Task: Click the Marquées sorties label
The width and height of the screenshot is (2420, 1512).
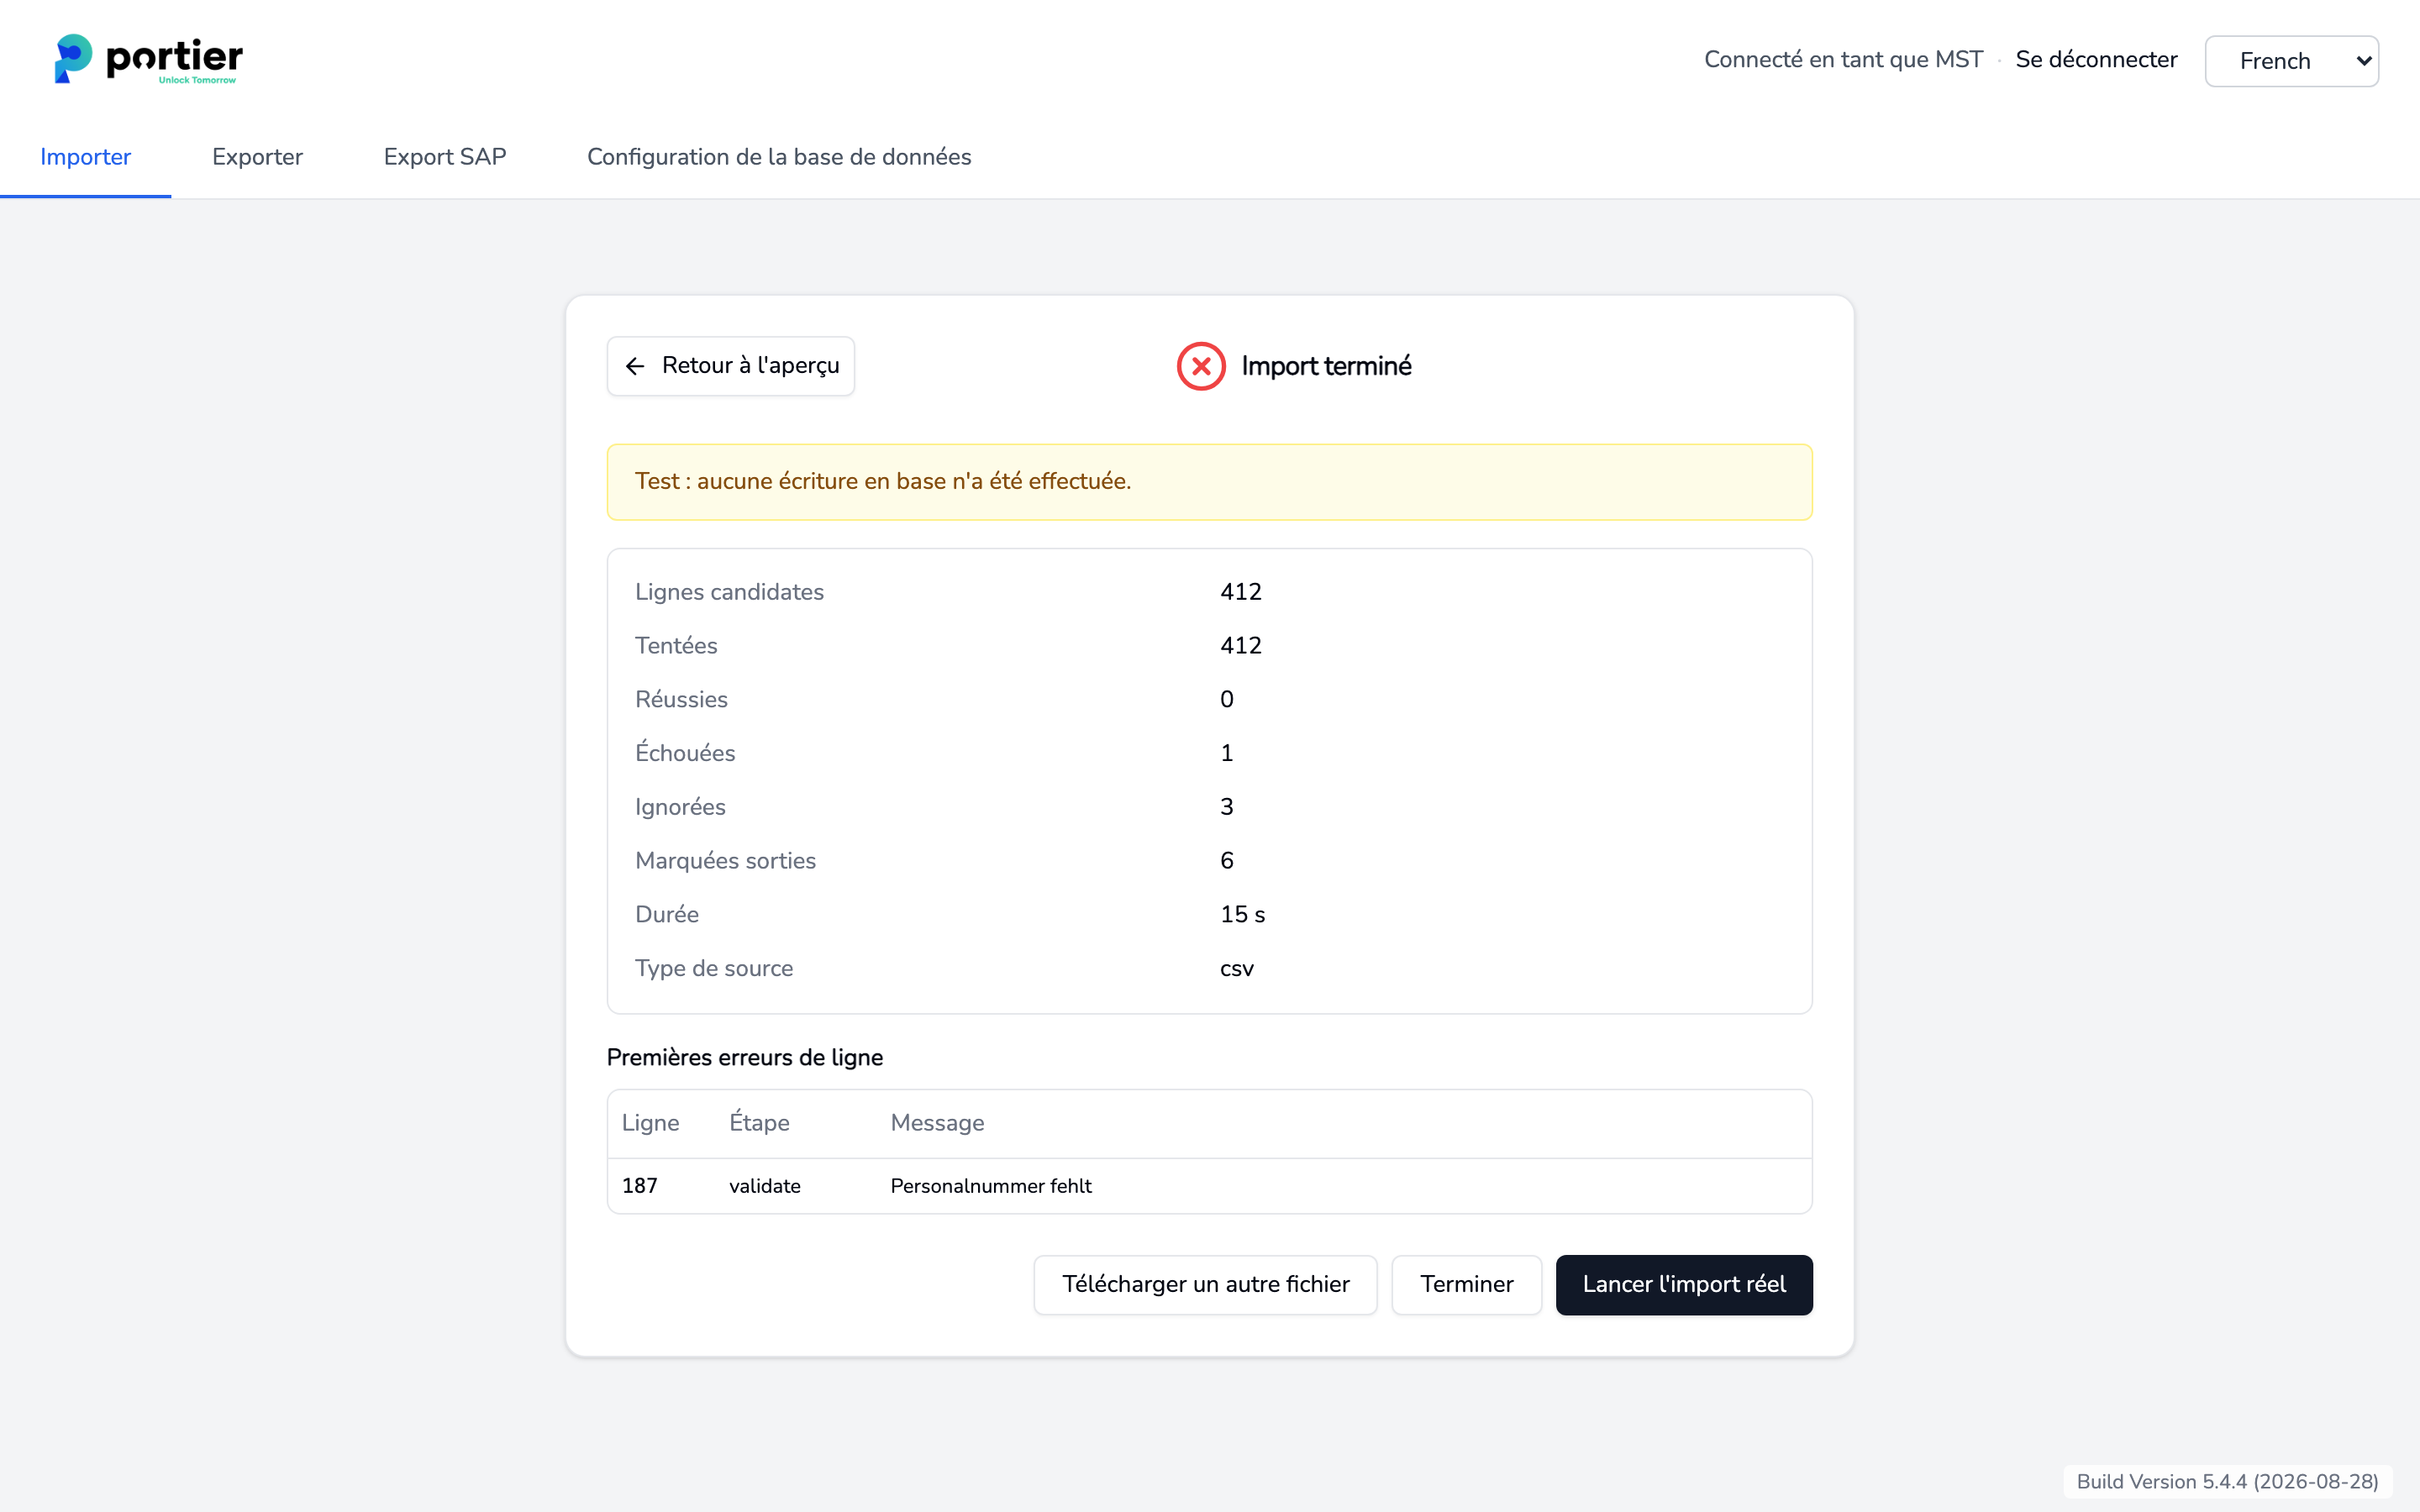Action: click(x=725, y=861)
